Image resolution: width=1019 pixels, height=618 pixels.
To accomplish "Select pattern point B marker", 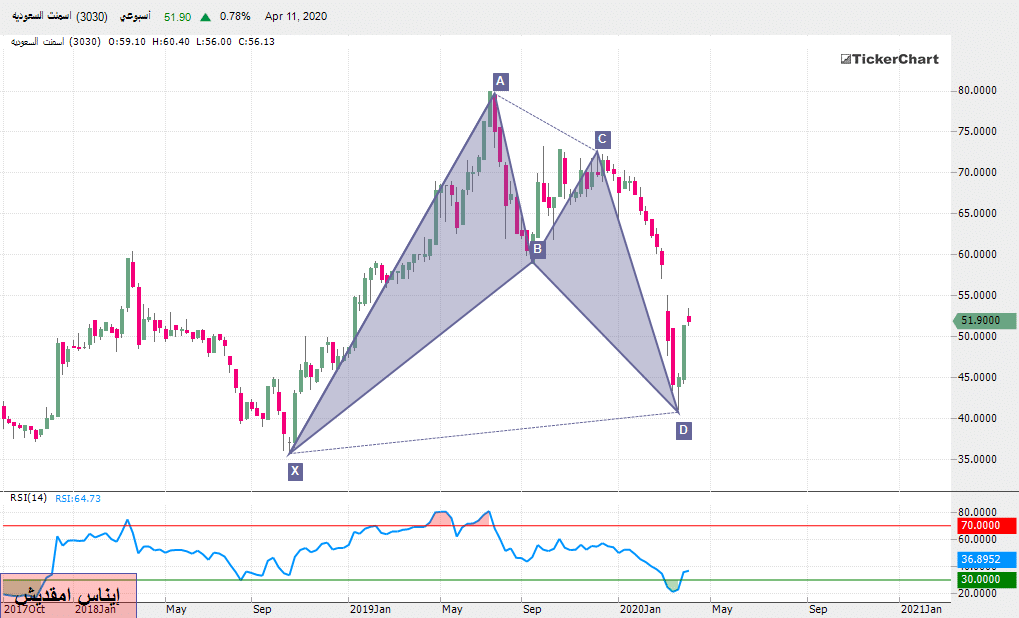I will (x=537, y=249).
